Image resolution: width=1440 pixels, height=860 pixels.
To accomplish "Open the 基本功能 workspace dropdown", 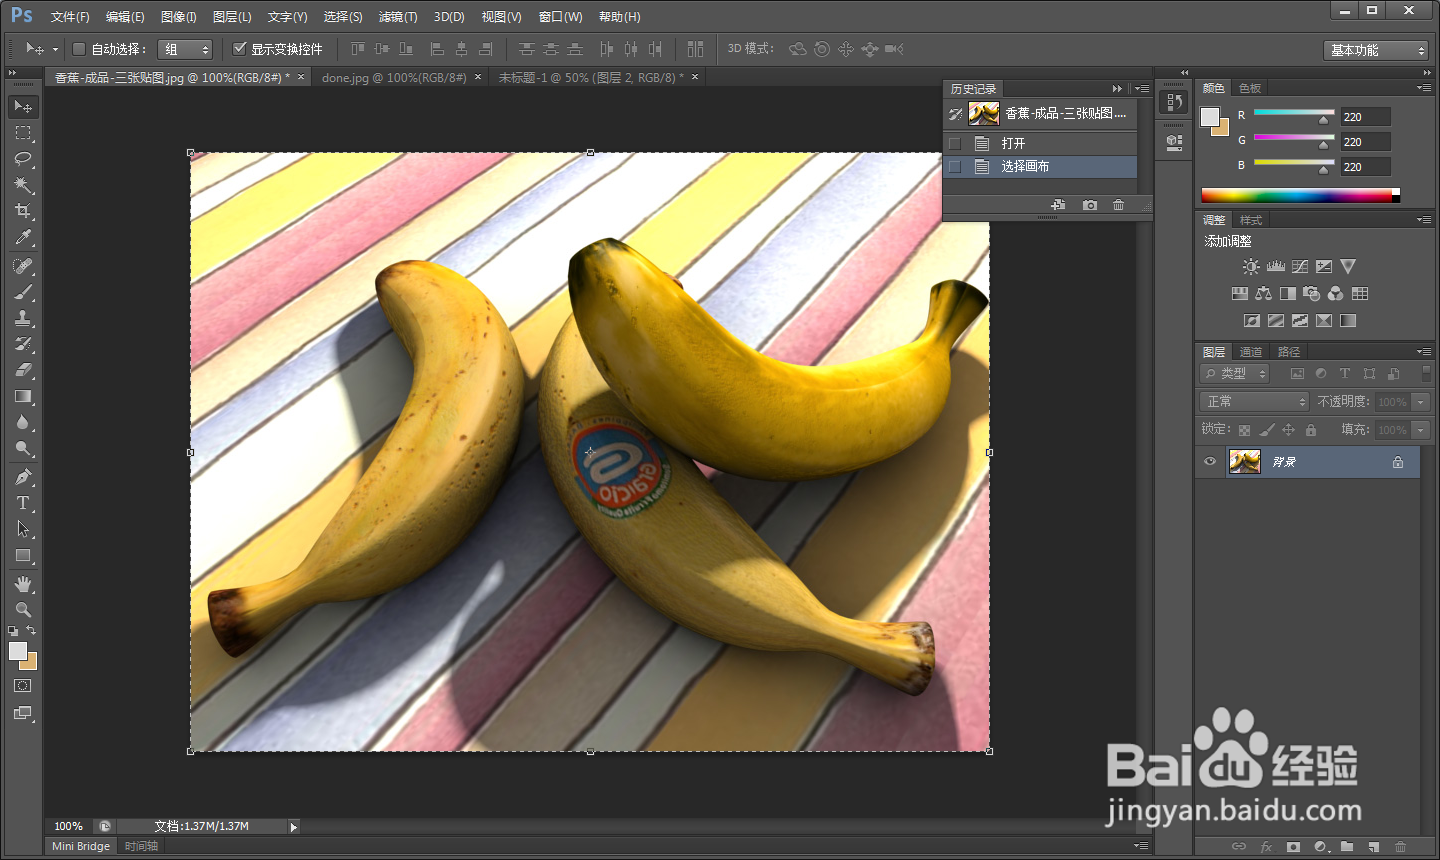I will tap(1375, 50).
